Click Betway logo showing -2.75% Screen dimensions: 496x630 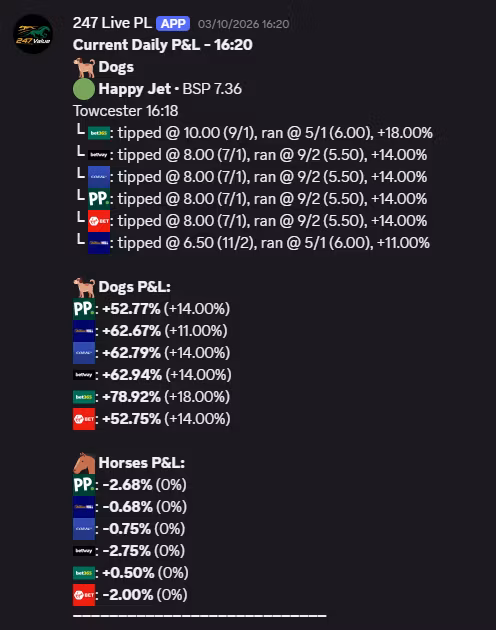pyautogui.click(x=84, y=551)
